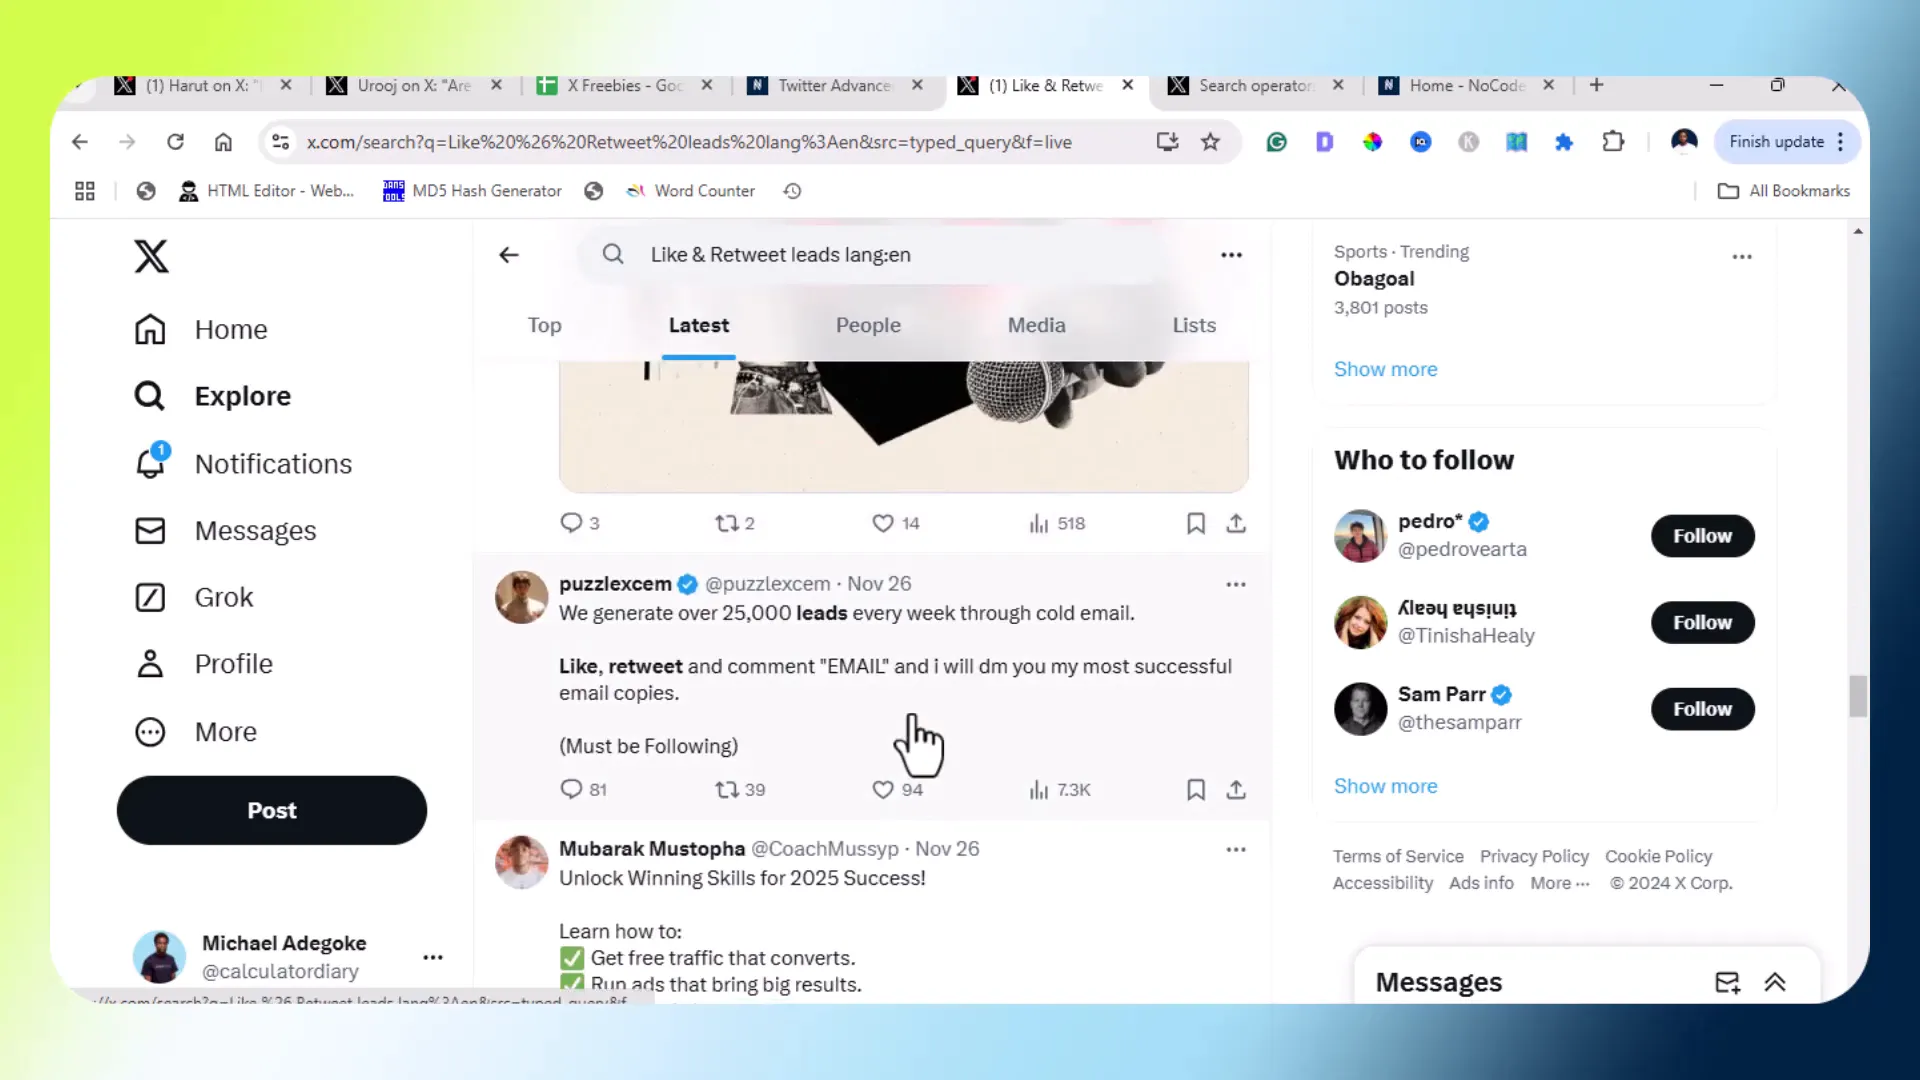Switch to the Media tab
1920x1080 pixels.
(1036, 325)
